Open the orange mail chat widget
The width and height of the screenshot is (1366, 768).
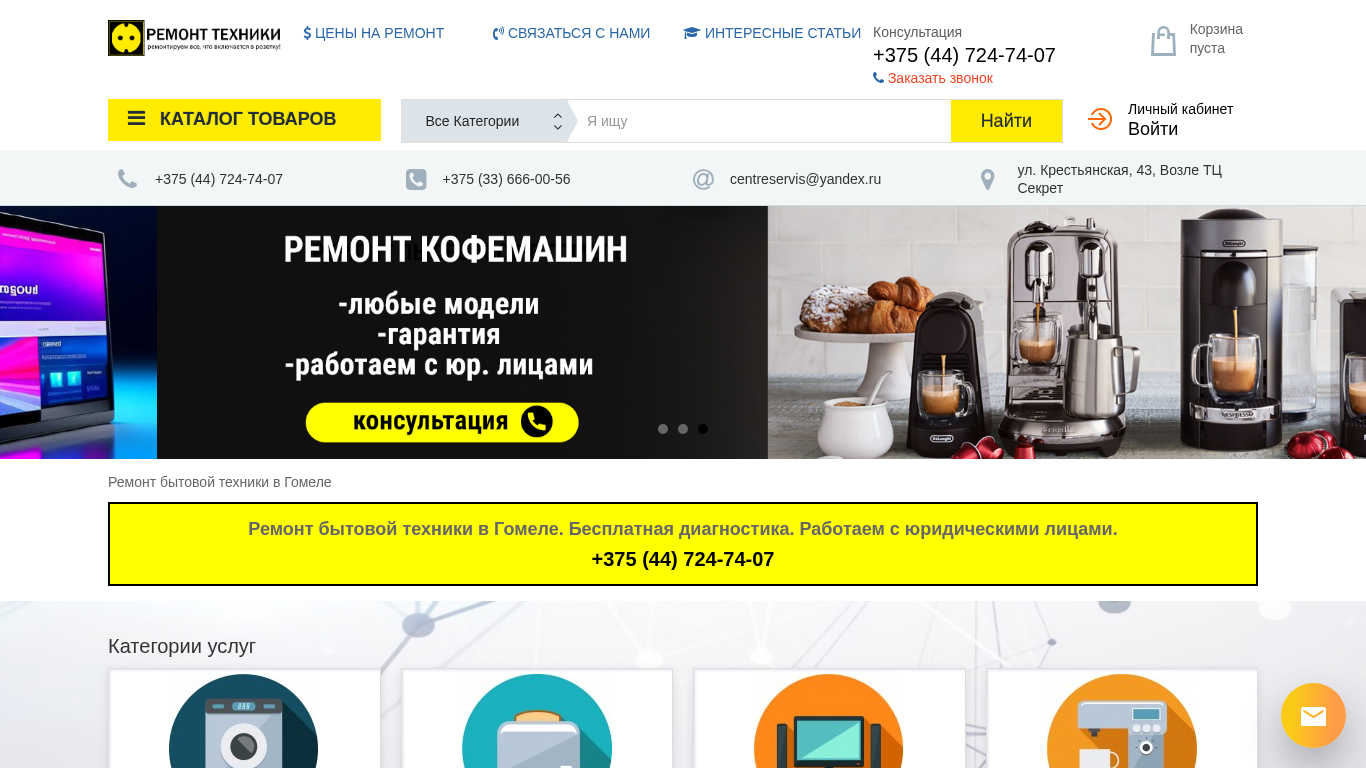pyautogui.click(x=1313, y=715)
